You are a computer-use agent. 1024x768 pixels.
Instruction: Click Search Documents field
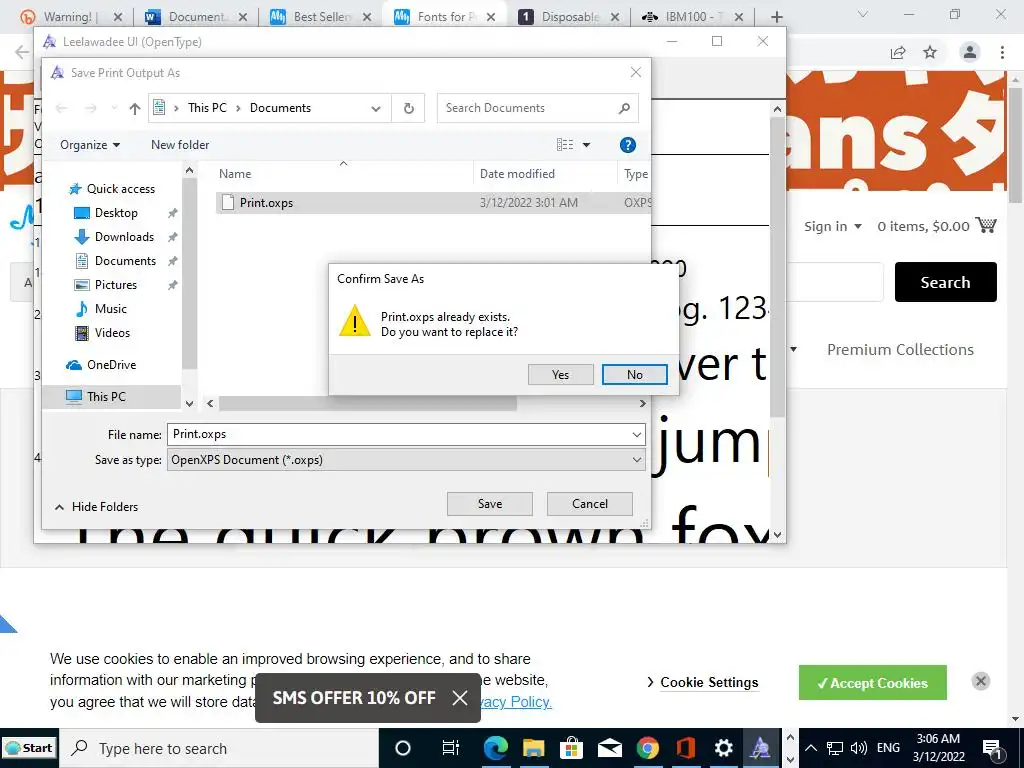pyautogui.click(x=537, y=108)
